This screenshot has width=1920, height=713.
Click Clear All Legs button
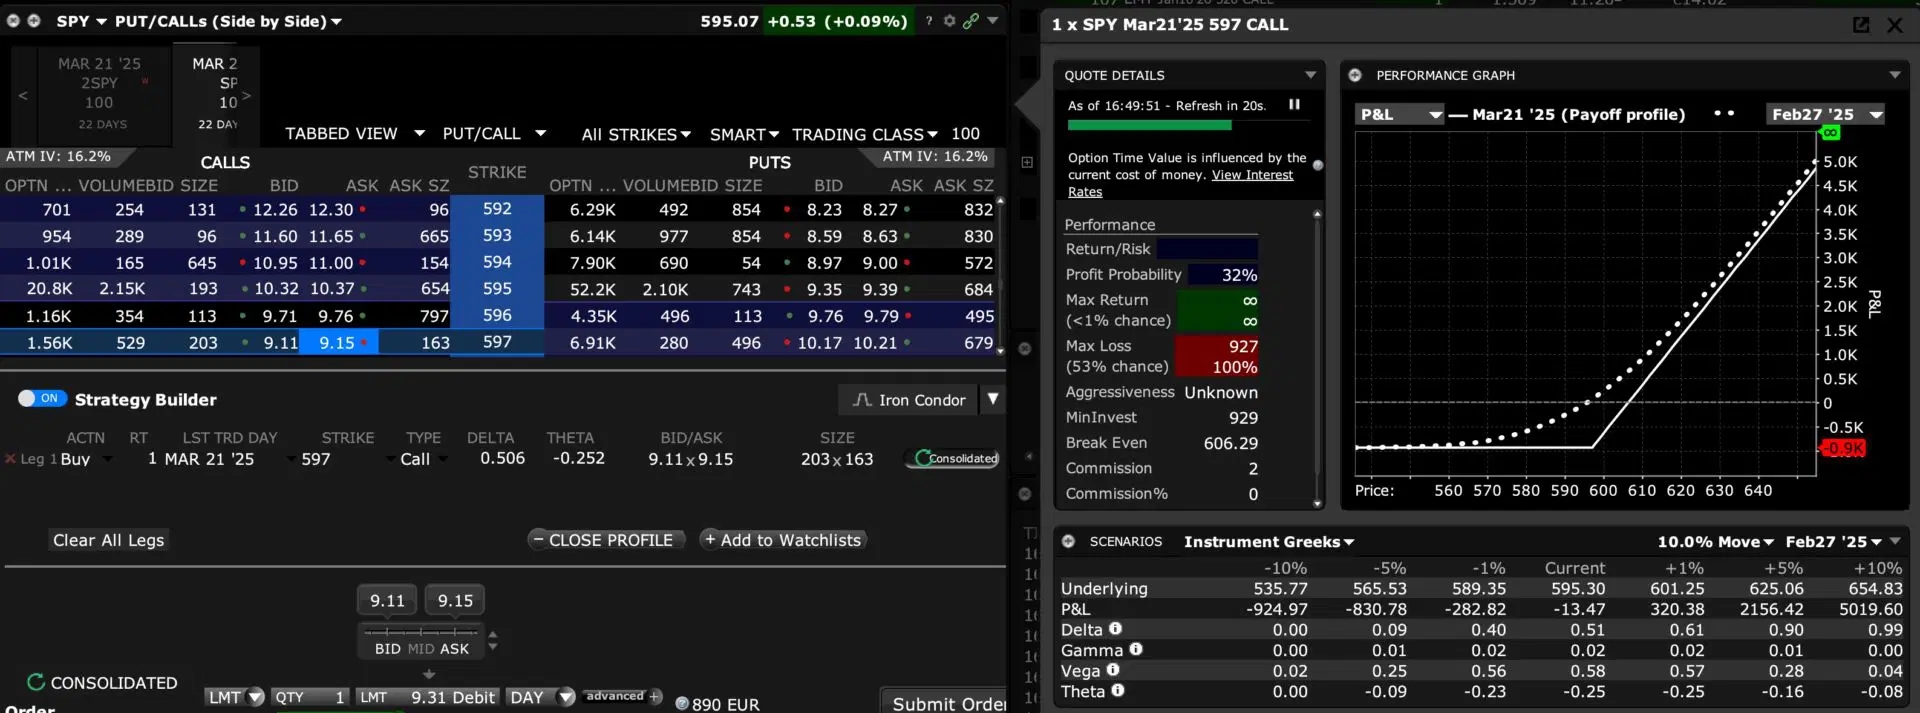click(109, 540)
